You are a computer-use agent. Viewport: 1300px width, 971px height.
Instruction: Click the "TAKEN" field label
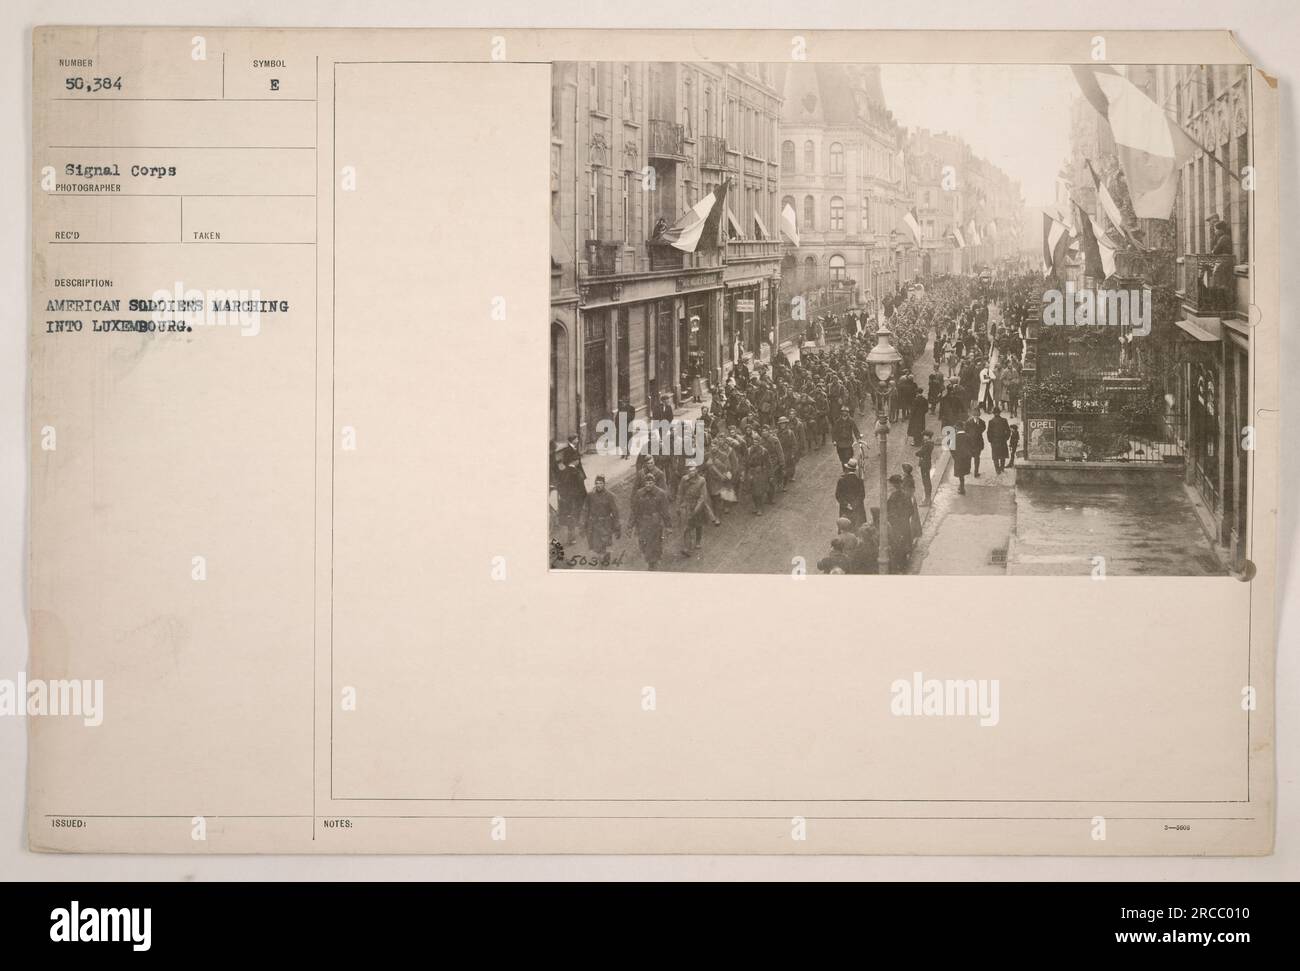pyautogui.click(x=207, y=236)
